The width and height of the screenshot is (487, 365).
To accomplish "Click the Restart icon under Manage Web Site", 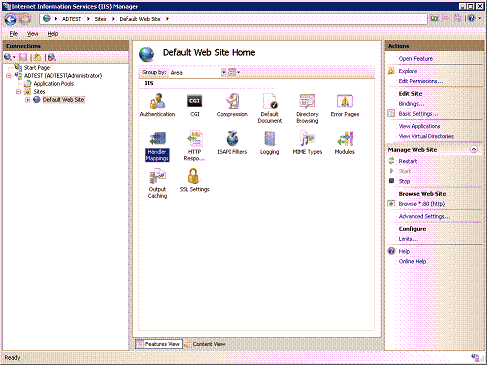I will (x=391, y=161).
